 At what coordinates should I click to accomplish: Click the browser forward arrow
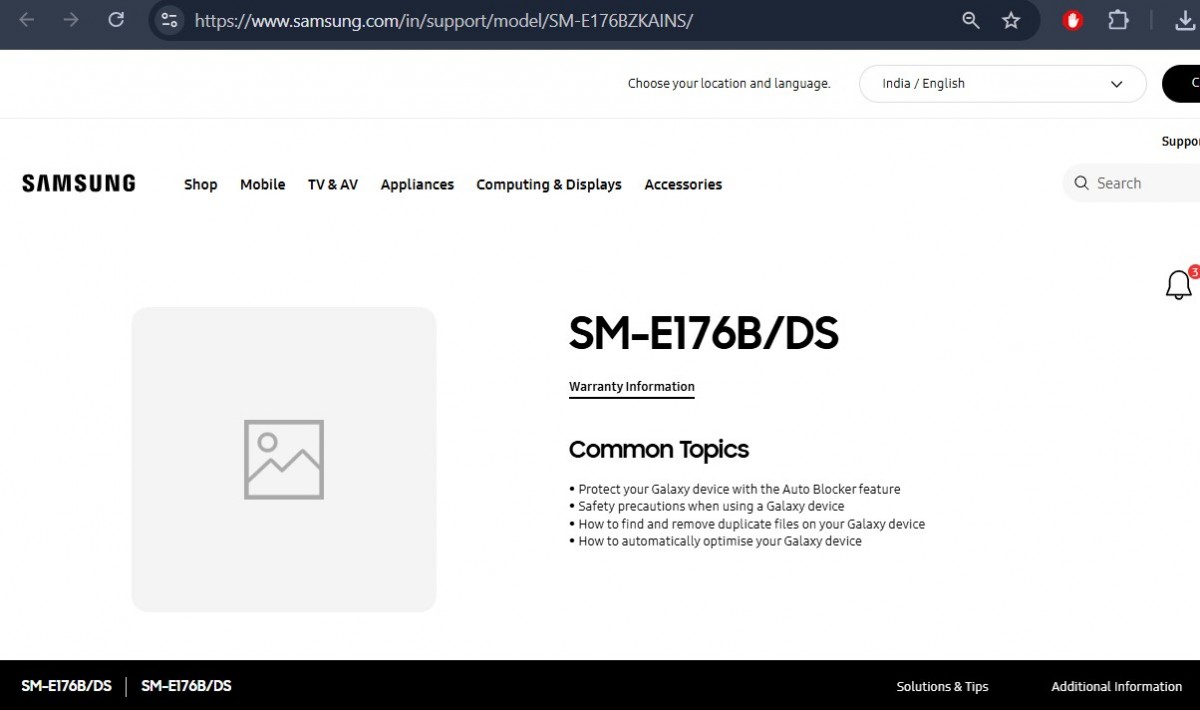[71, 20]
